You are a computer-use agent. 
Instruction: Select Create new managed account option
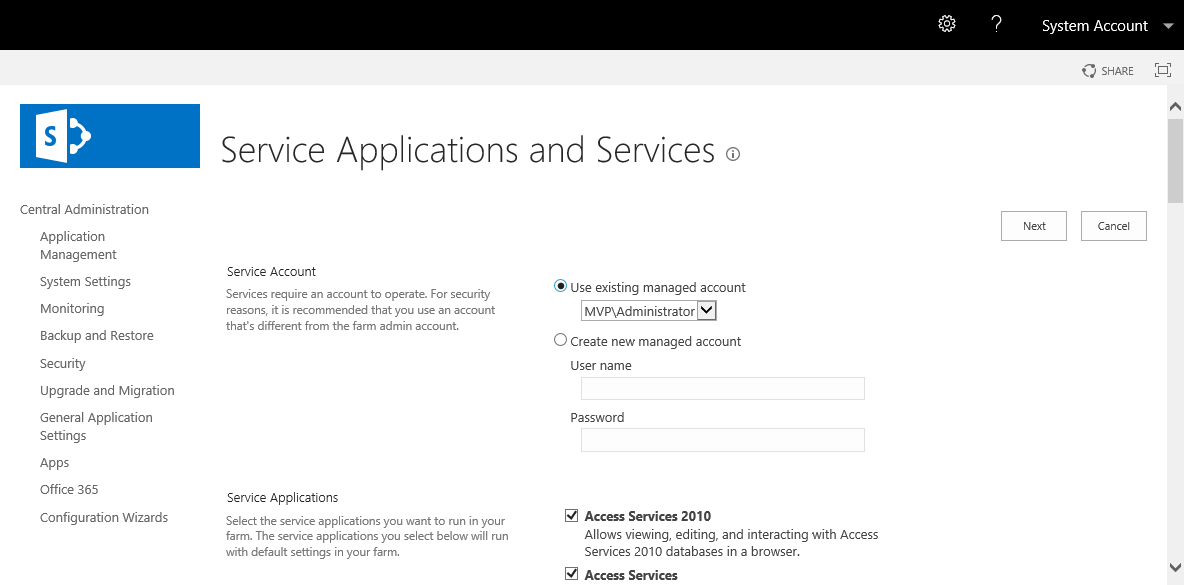pyautogui.click(x=561, y=340)
